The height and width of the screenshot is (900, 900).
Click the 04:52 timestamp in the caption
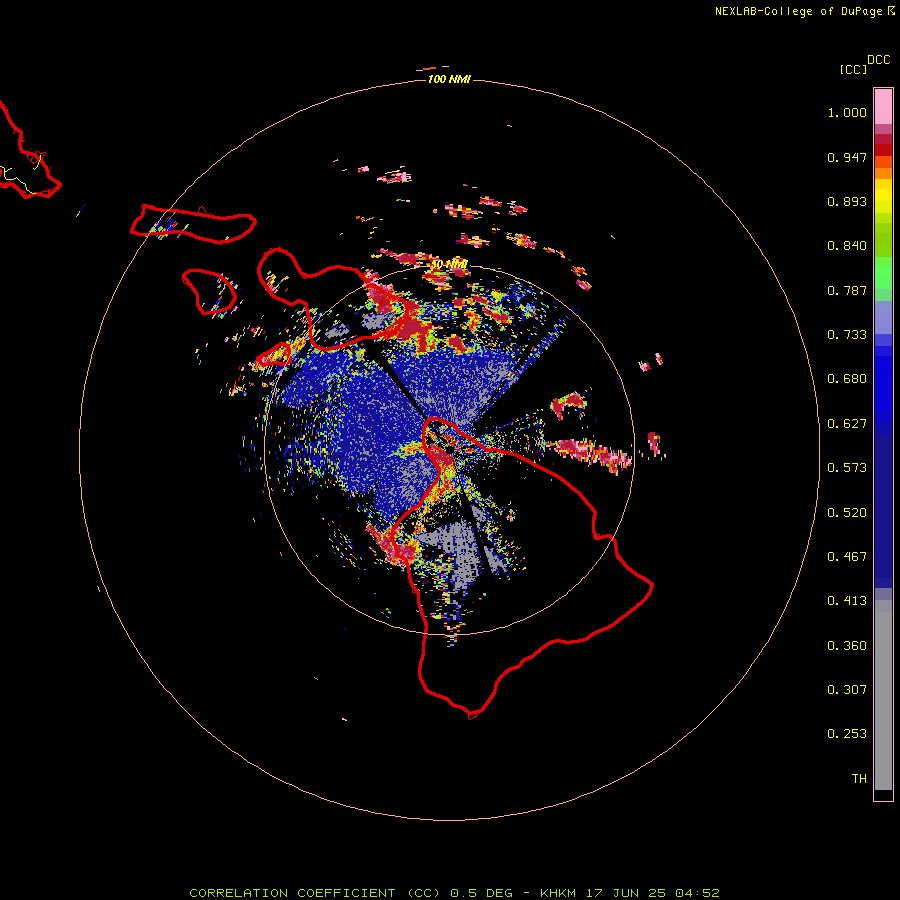pos(697,893)
